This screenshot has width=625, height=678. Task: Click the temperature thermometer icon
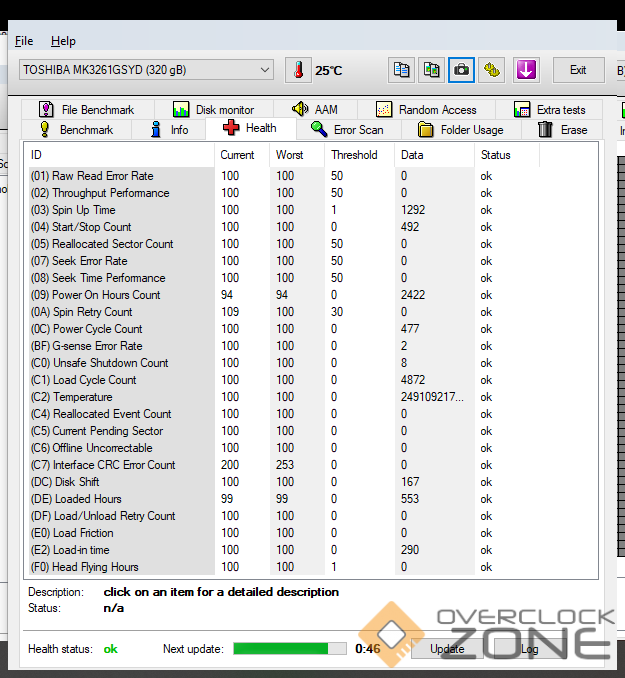click(298, 70)
